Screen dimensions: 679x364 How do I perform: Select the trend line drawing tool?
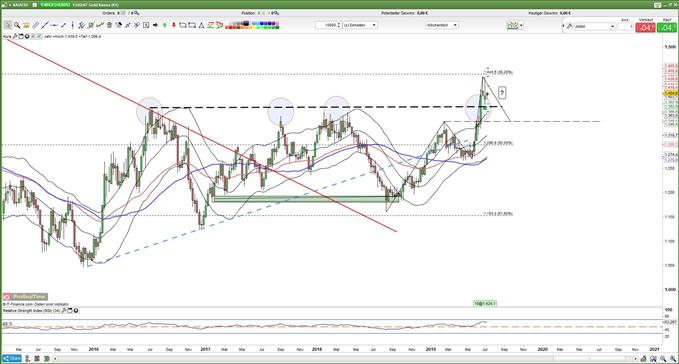coord(45,26)
